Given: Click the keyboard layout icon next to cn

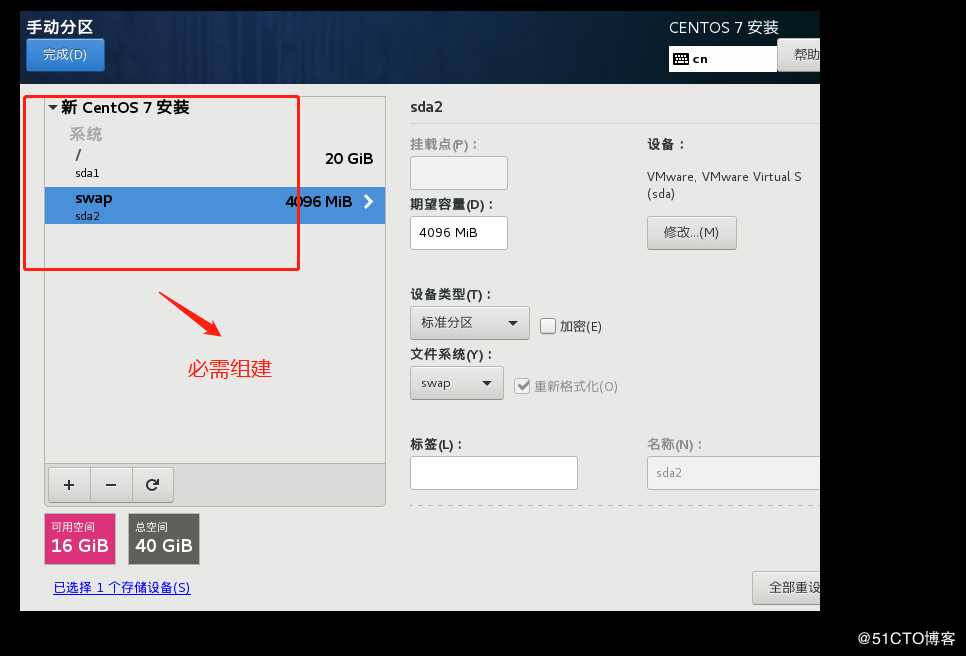Looking at the screenshot, I should pyautogui.click(x=681, y=59).
